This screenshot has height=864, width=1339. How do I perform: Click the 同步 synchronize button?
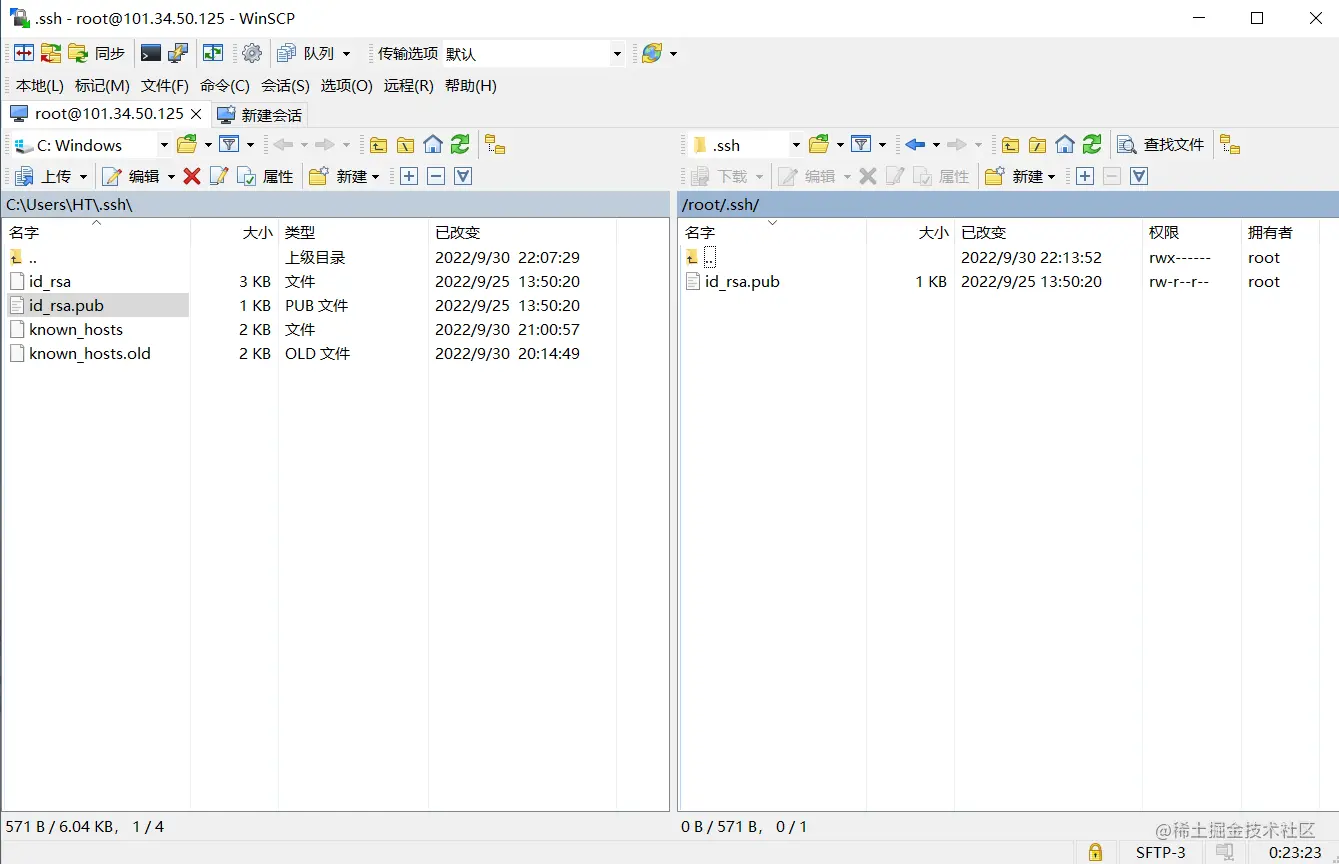tap(97, 53)
